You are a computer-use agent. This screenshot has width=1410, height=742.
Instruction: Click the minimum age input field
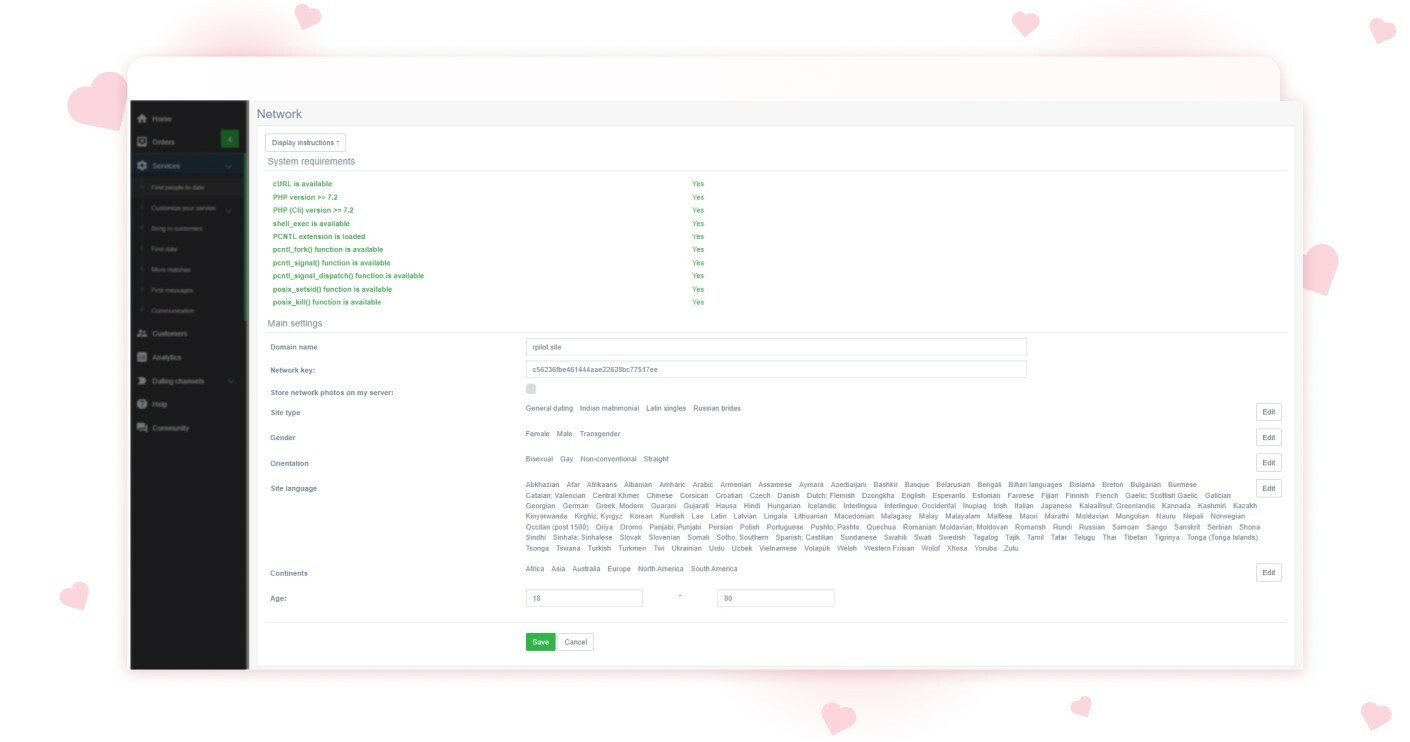(584, 597)
